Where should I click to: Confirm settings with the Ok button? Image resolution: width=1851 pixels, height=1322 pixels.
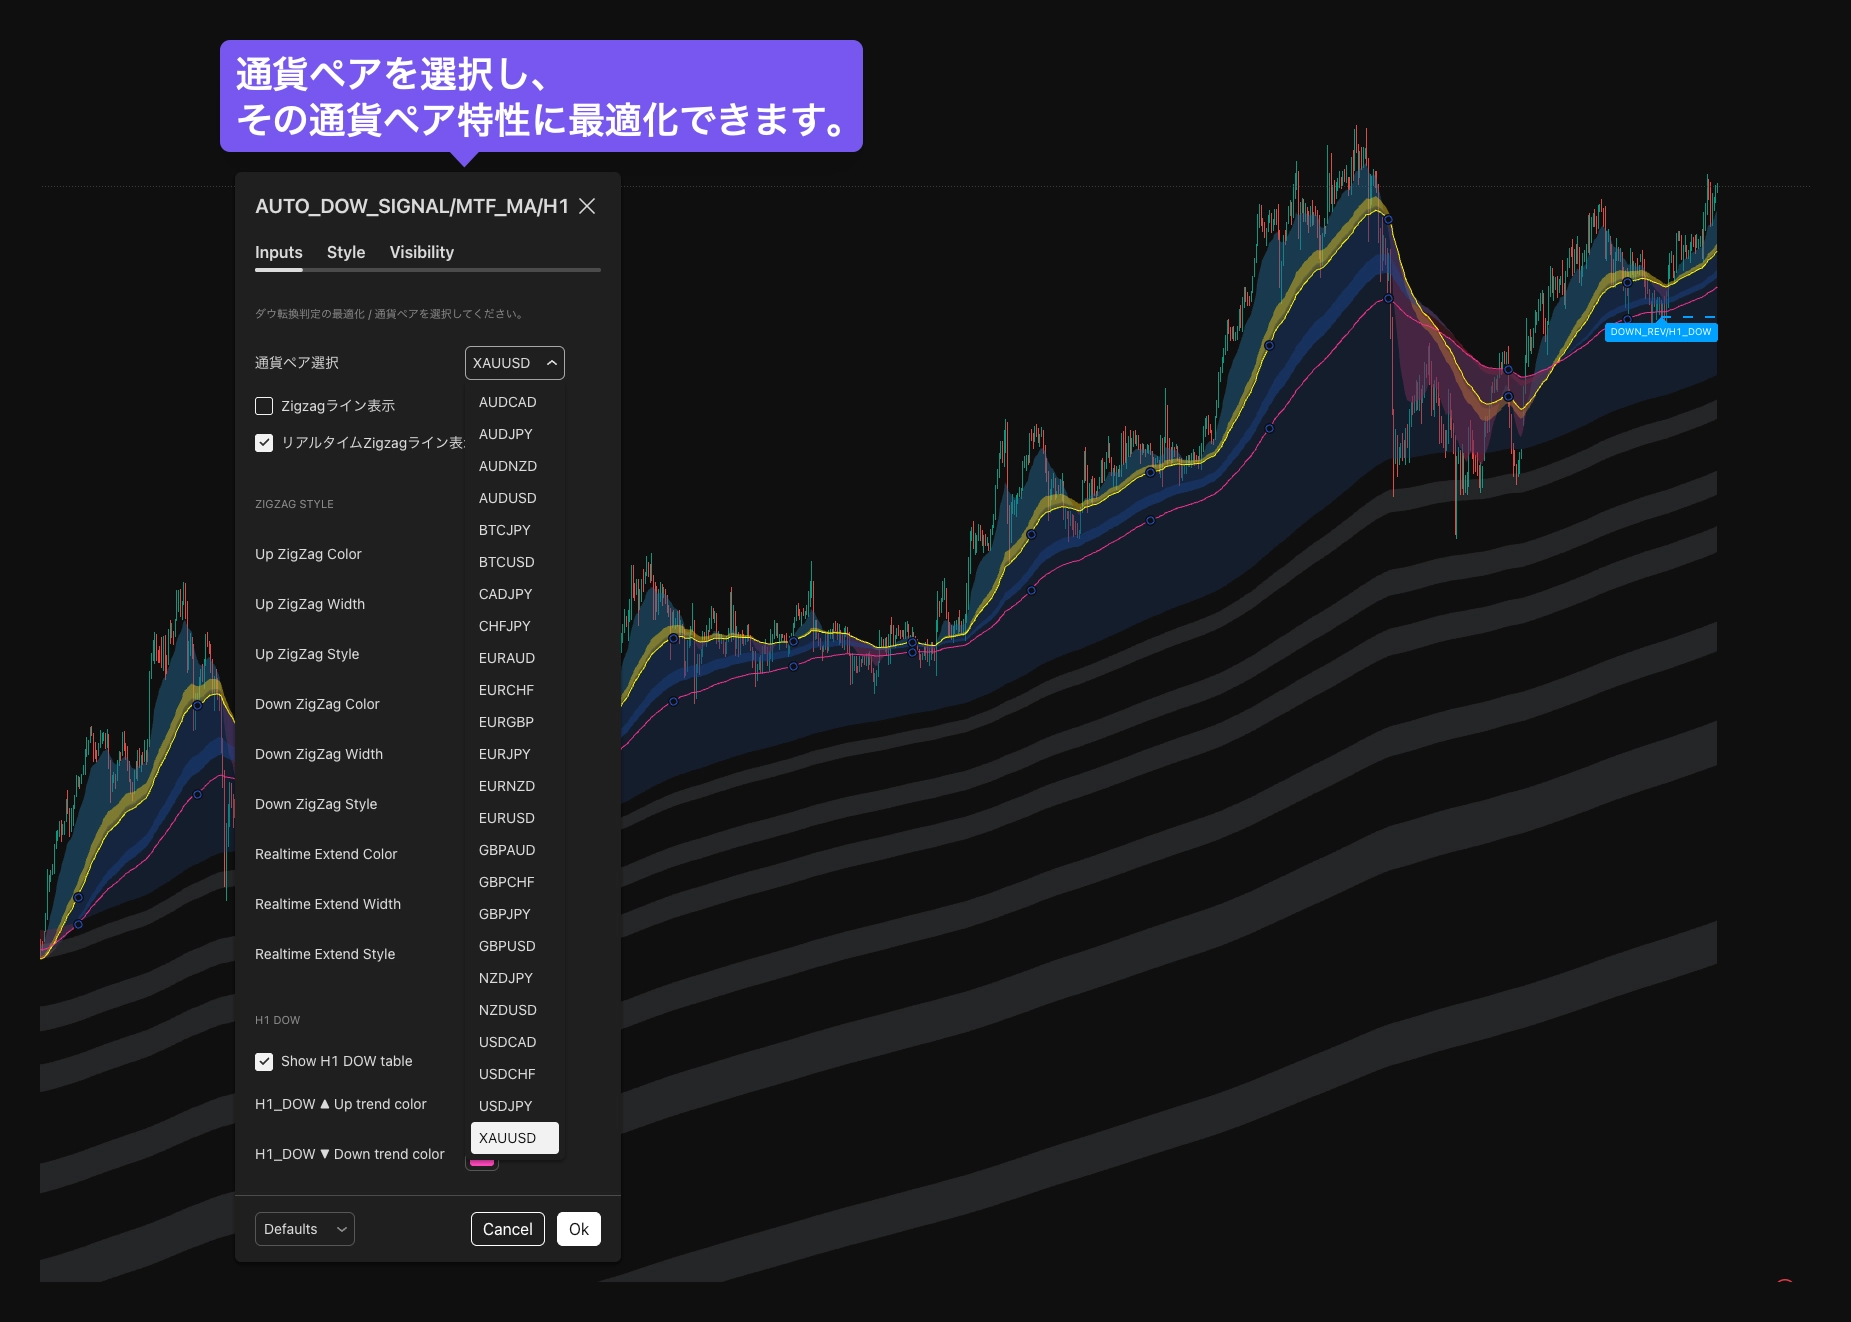pos(579,1229)
